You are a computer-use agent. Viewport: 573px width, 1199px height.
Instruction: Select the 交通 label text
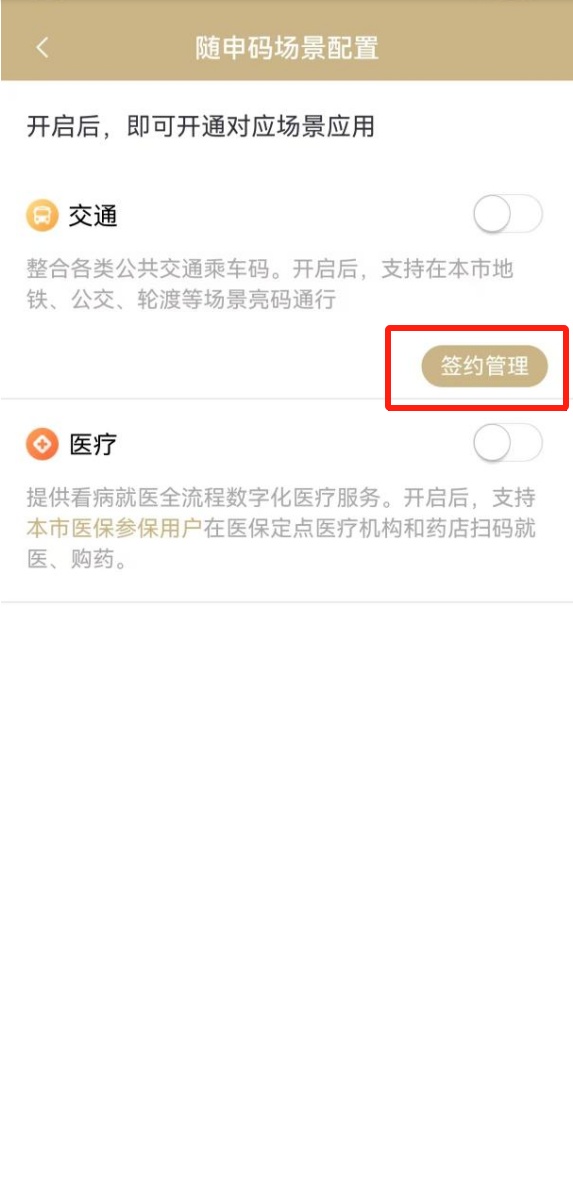pyautogui.click(x=93, y=216)
